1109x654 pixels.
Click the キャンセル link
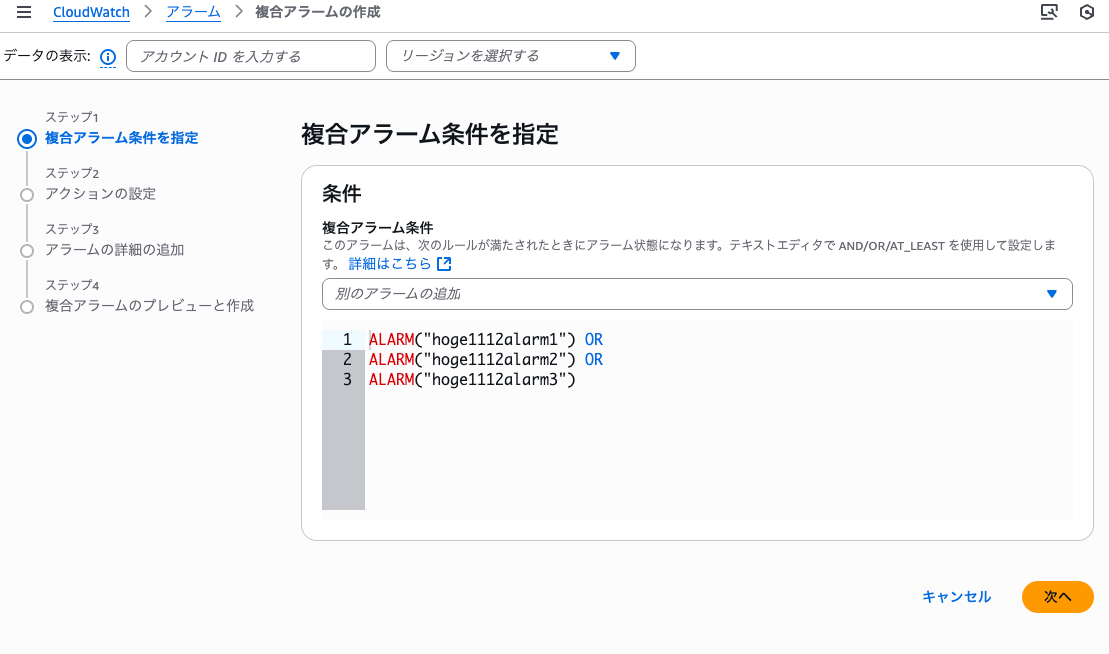pyautogui.click(x=955, y=596)
